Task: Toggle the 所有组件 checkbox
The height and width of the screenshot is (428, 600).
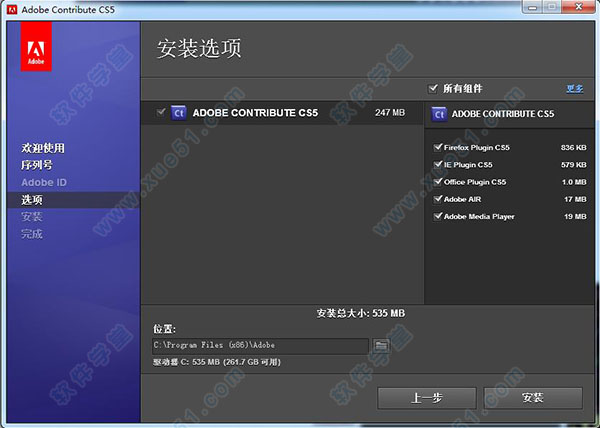Action: click(432, 89)
